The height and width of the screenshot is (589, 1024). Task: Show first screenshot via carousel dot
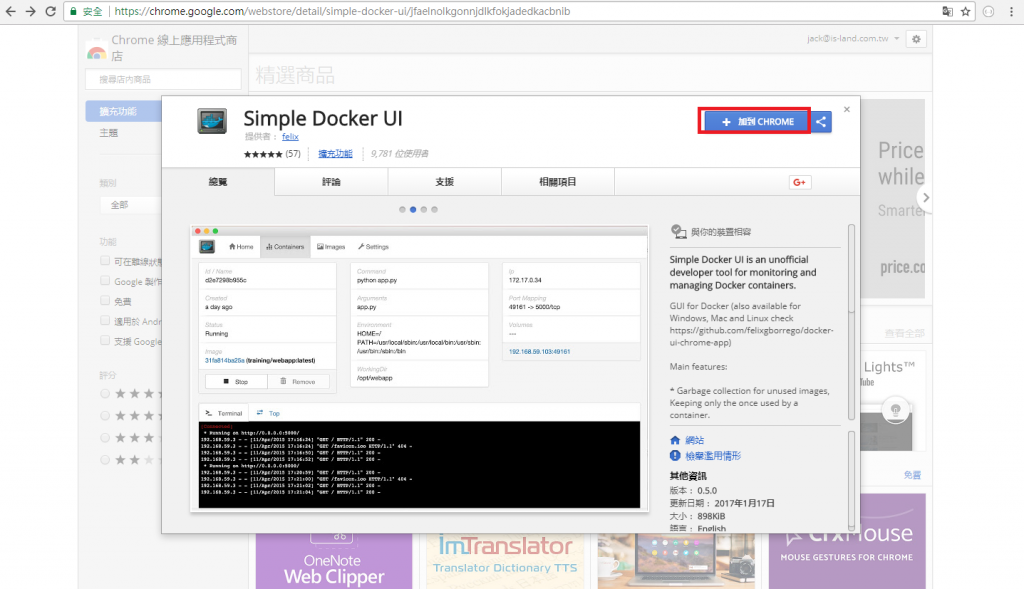[402, 210]
